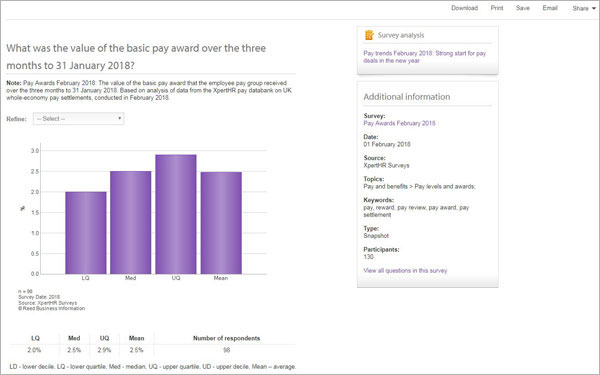Click the UQ x-axis label under chart

point(176,278)
